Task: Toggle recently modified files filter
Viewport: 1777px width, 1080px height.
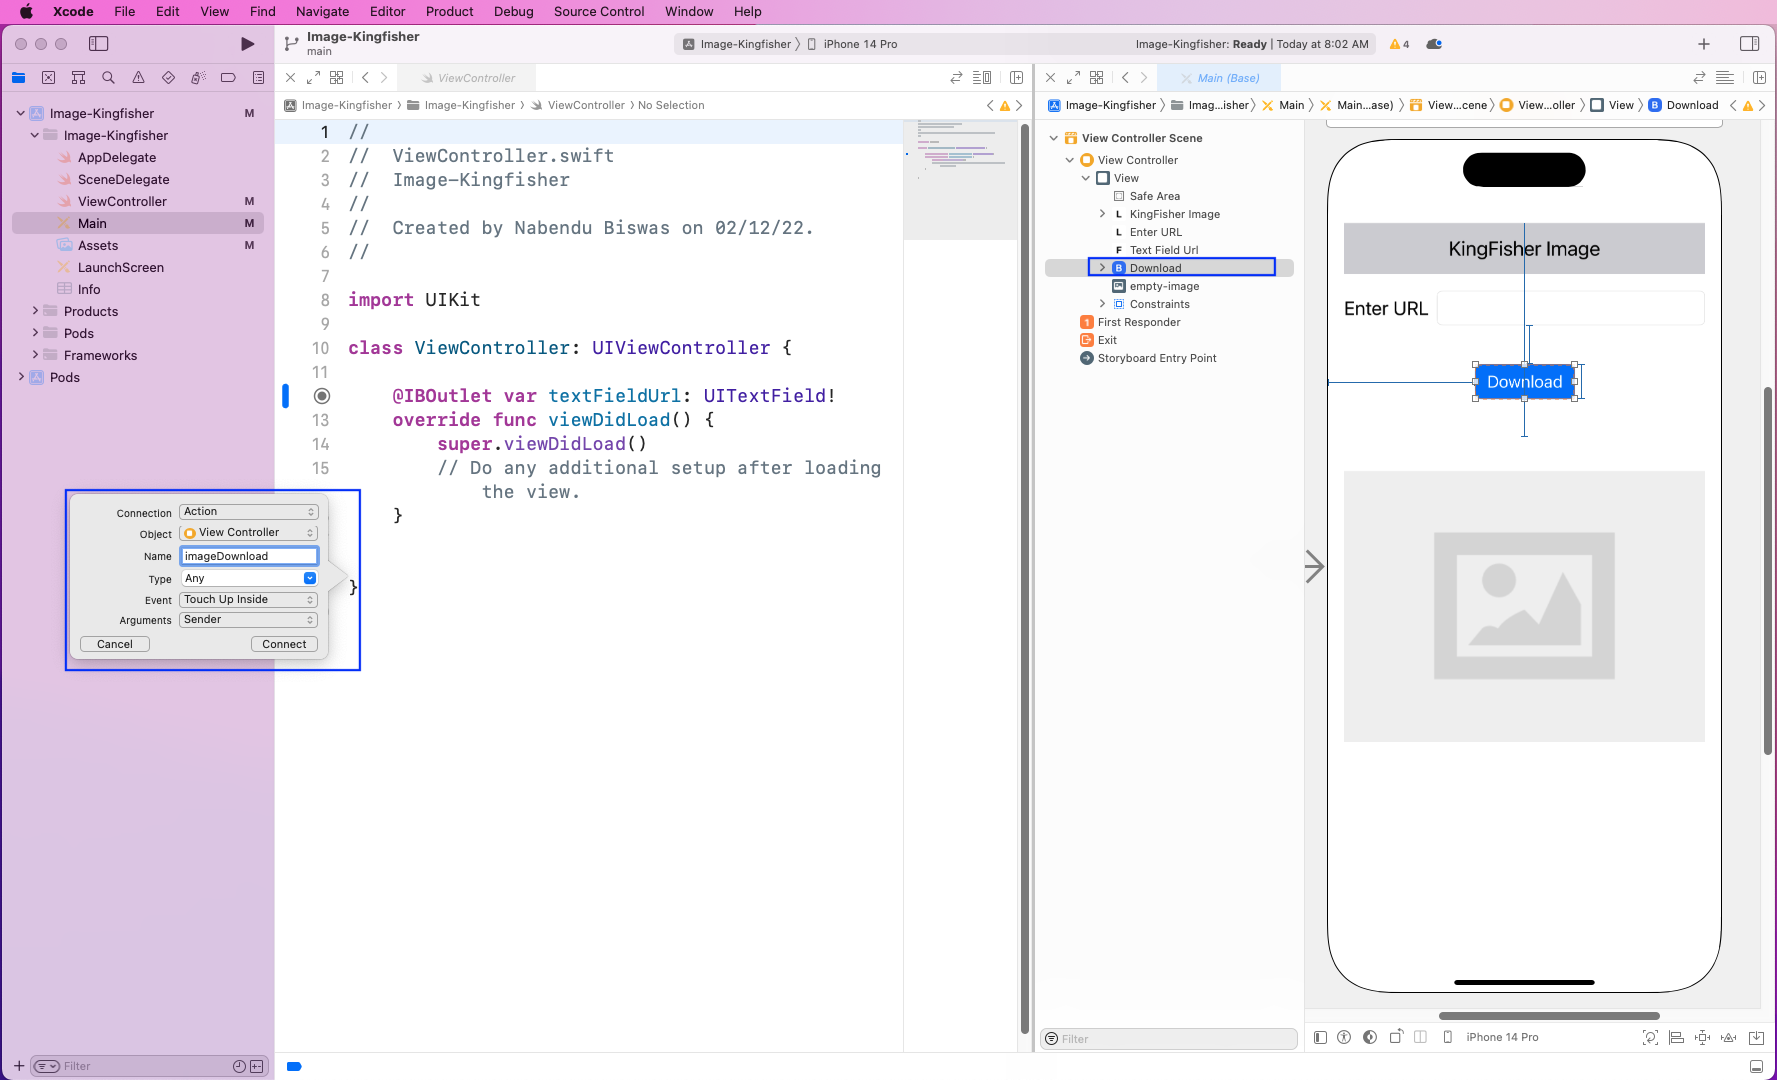Action: point(239,1067)
